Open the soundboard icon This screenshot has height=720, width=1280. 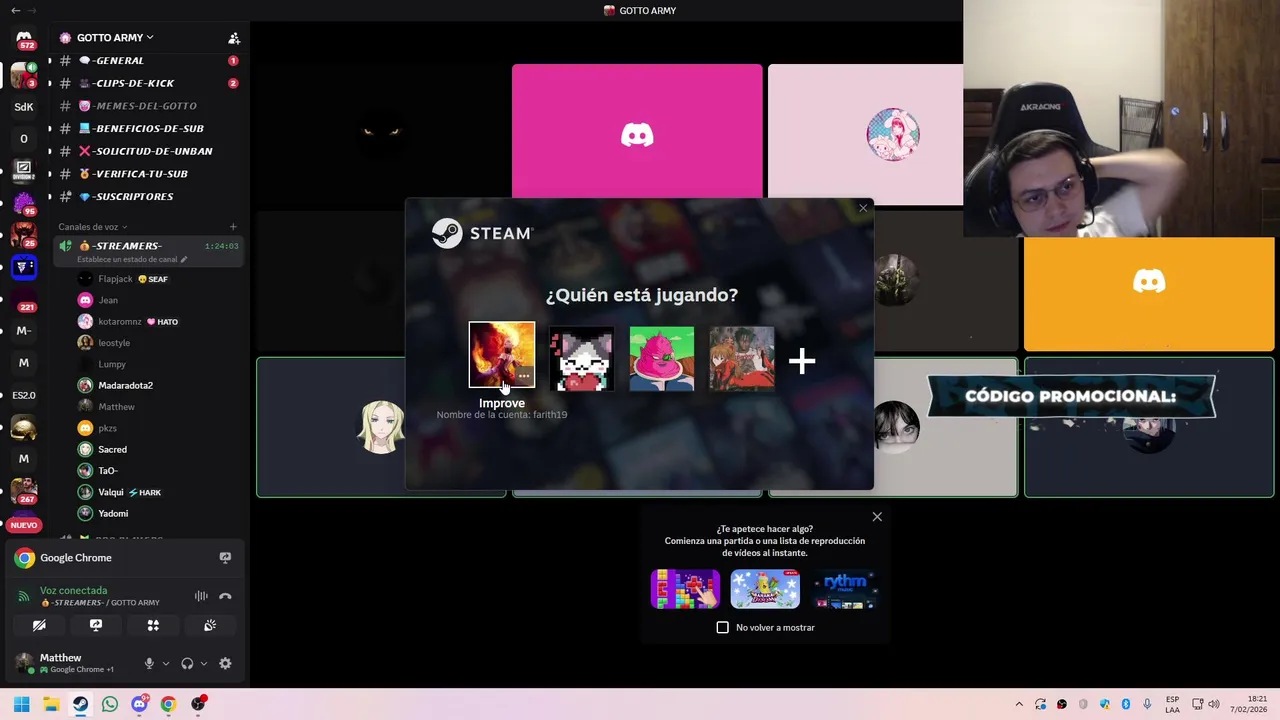point(210,625)
